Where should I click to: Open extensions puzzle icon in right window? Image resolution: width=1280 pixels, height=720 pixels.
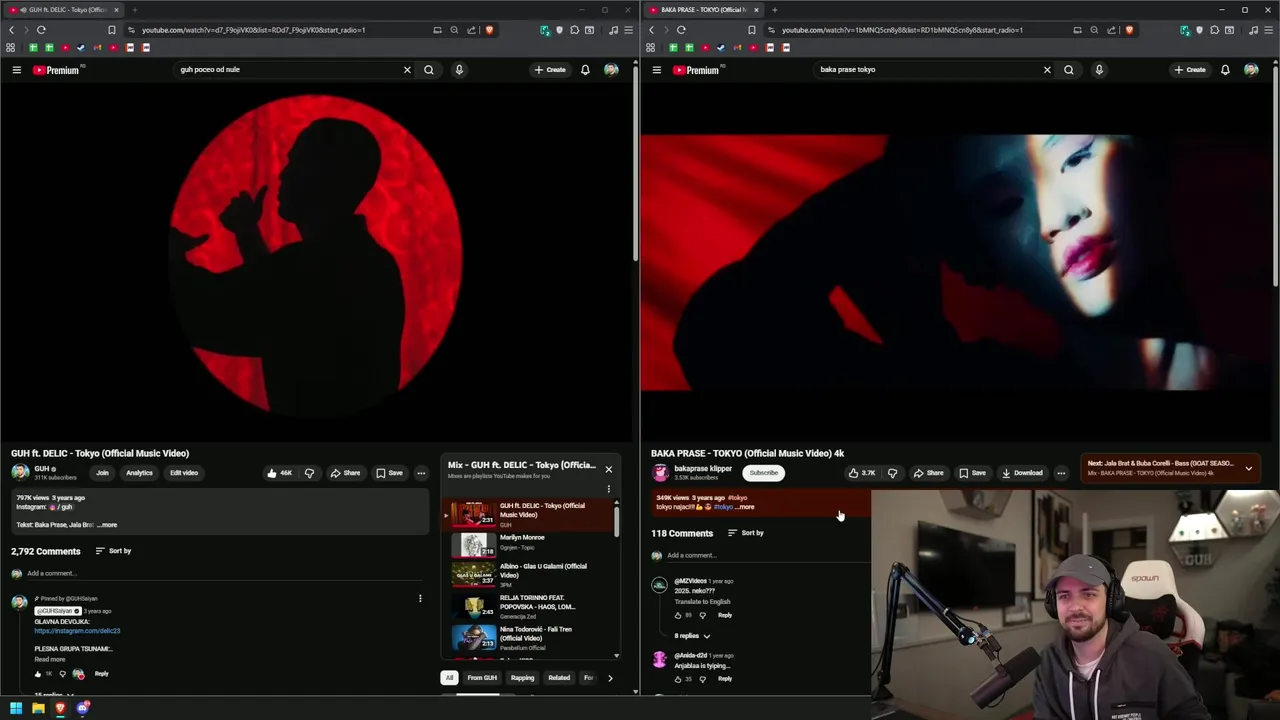1214,30
